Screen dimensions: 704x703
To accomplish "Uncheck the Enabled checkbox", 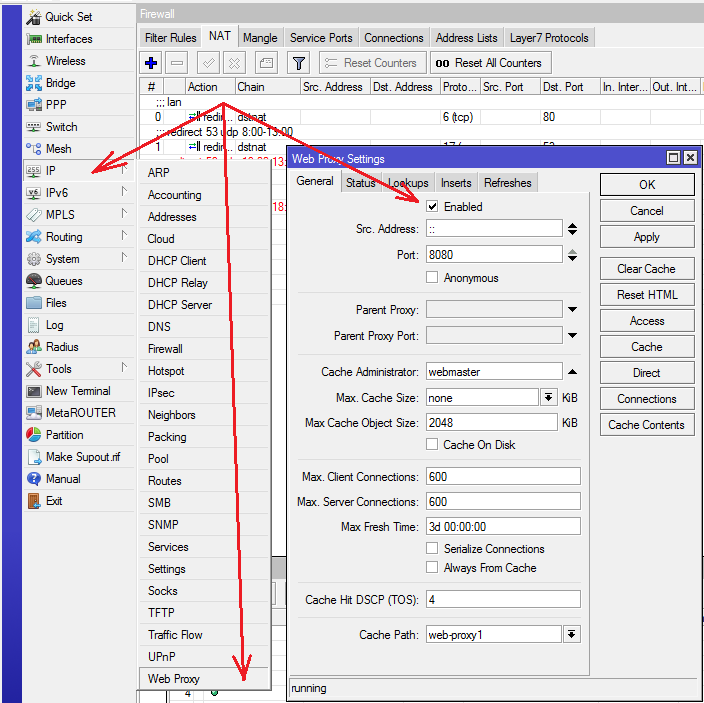I will point(432,207).
